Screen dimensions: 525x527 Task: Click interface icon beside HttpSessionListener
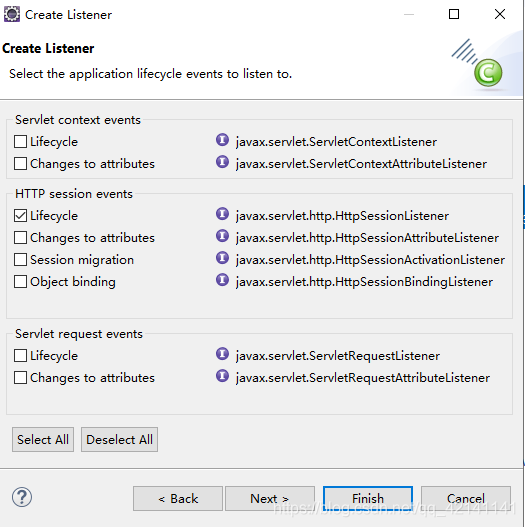click(222, 213)
